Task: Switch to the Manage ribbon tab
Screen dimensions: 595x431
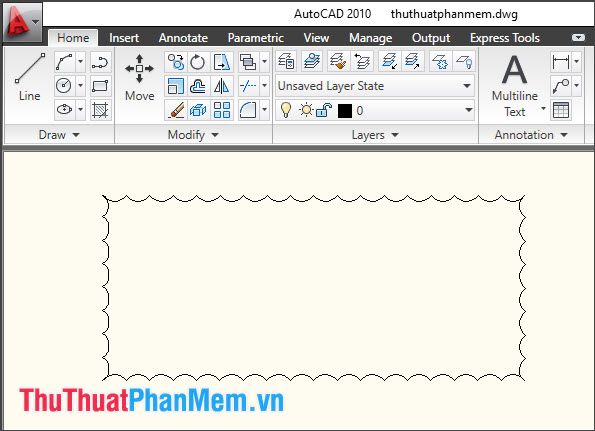Action: pos(370,38)
